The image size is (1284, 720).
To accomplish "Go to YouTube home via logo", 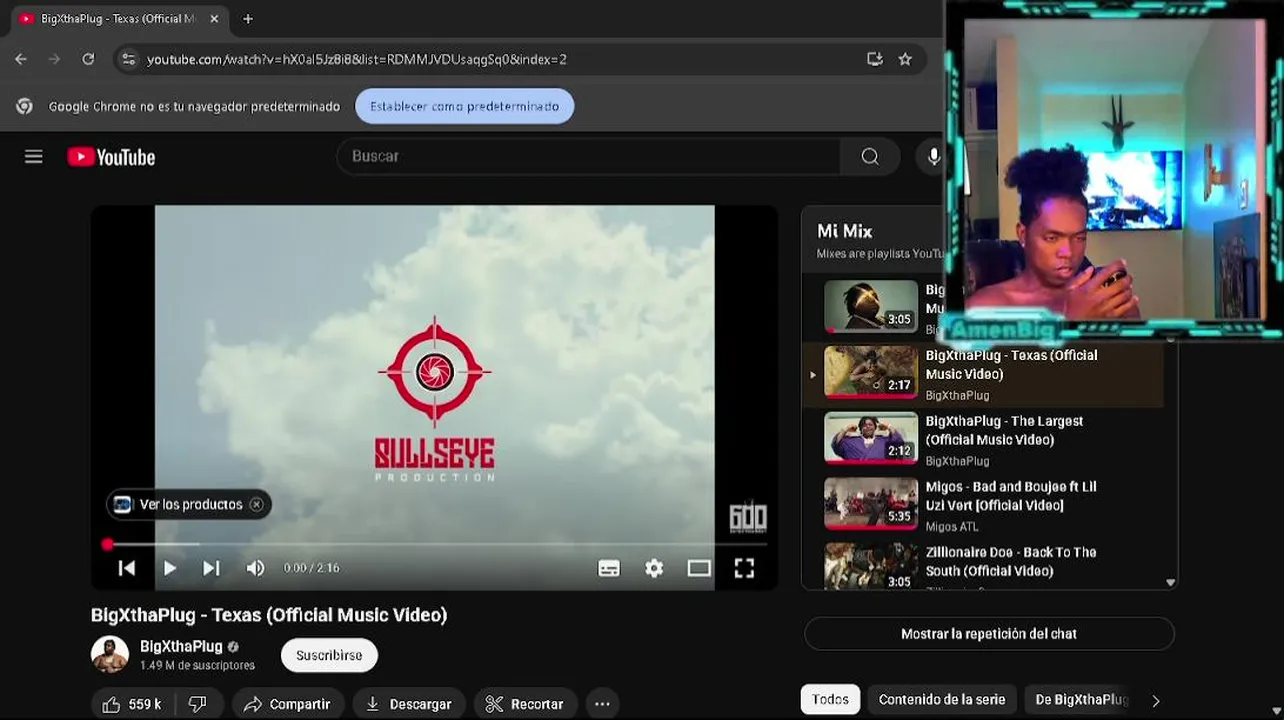I will tap(111, 157).
